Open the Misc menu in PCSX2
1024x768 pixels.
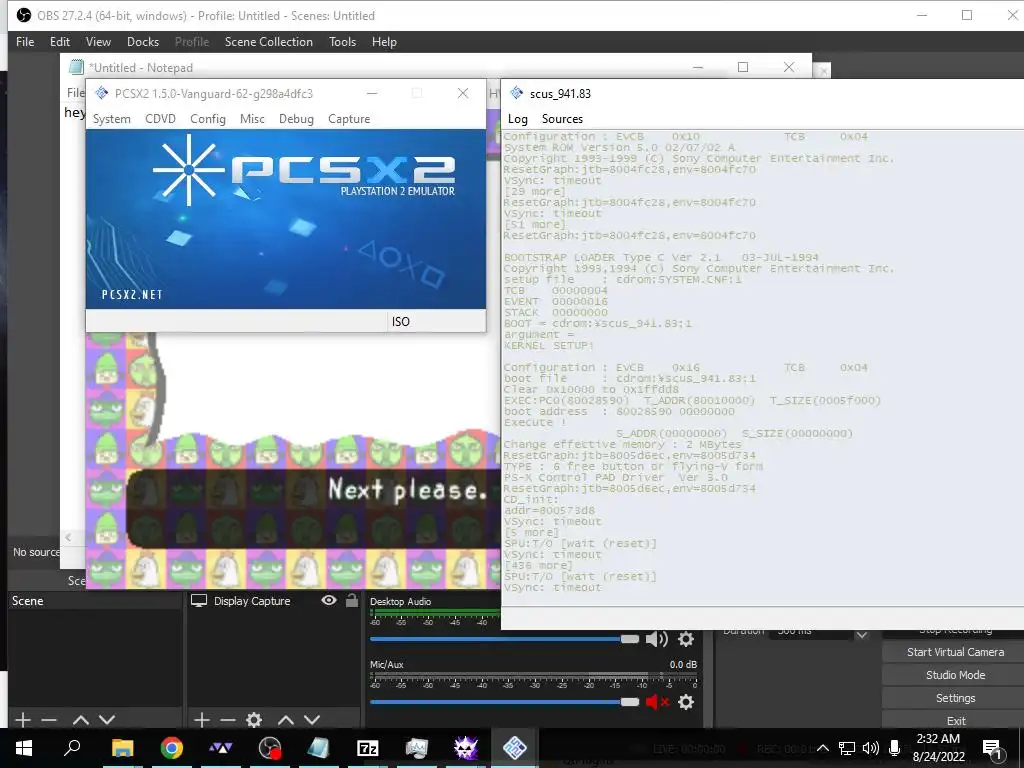pyautogui.click(x=252, y=119)
